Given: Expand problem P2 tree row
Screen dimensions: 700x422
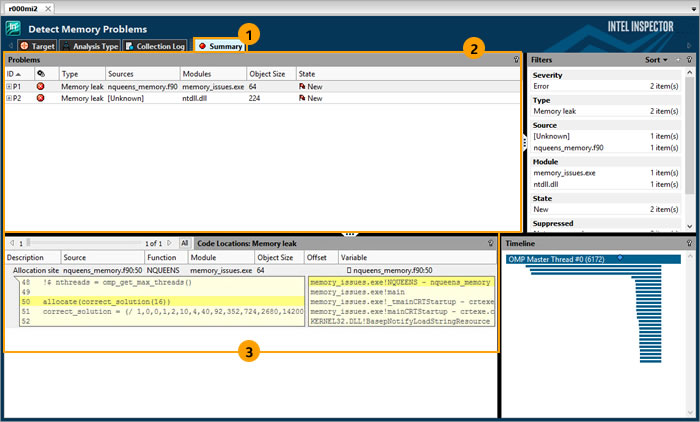Looking at the screenshot, I should (9, 98).
